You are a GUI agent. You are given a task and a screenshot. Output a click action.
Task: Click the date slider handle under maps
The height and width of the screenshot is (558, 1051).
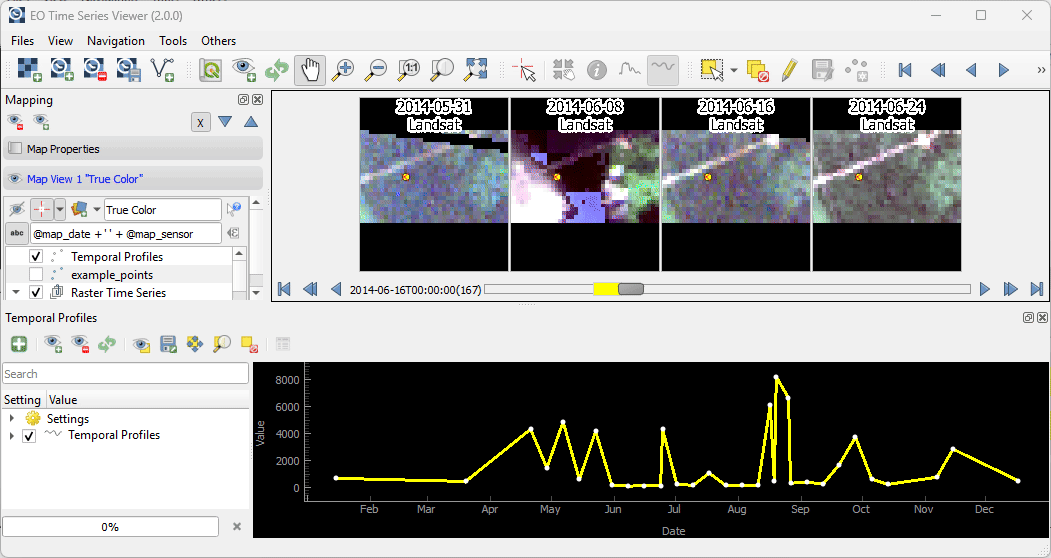(631, 289)
